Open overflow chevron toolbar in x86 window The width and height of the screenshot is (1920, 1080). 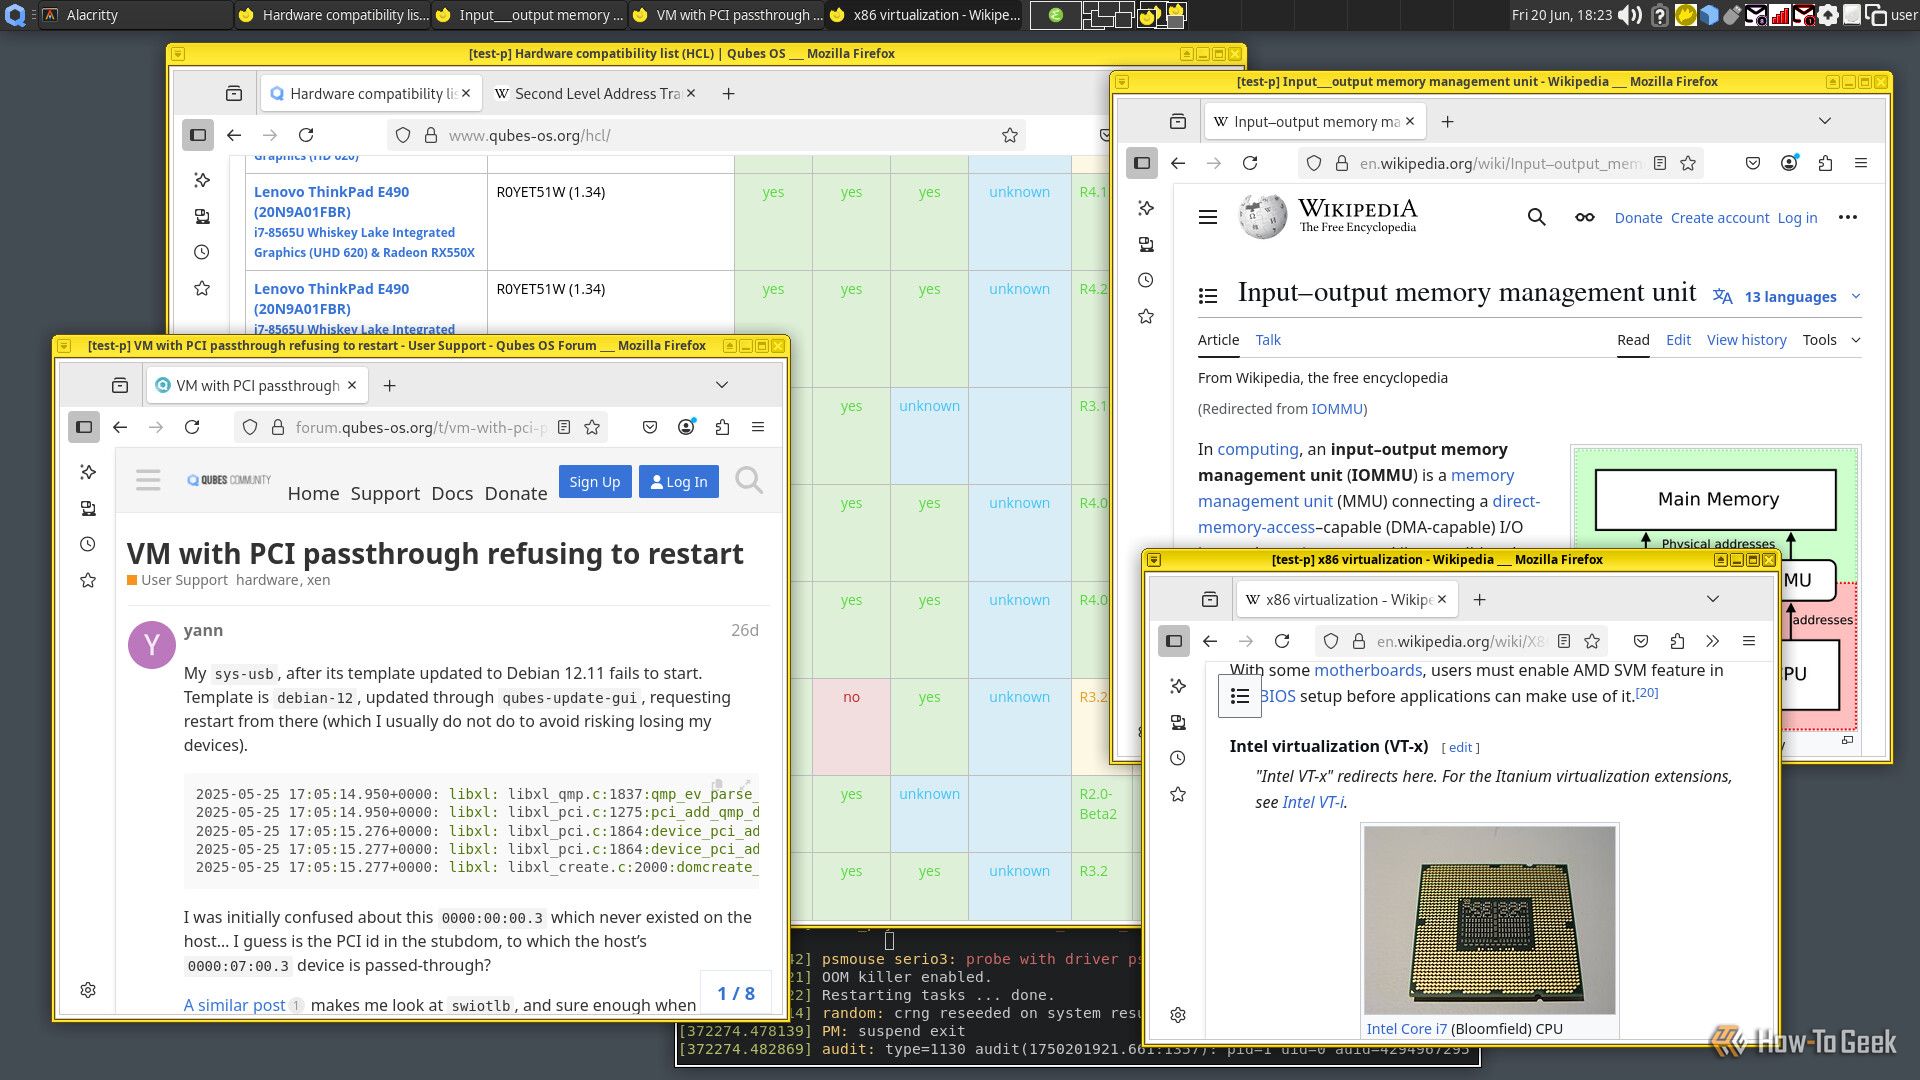tap(1713, 641)
